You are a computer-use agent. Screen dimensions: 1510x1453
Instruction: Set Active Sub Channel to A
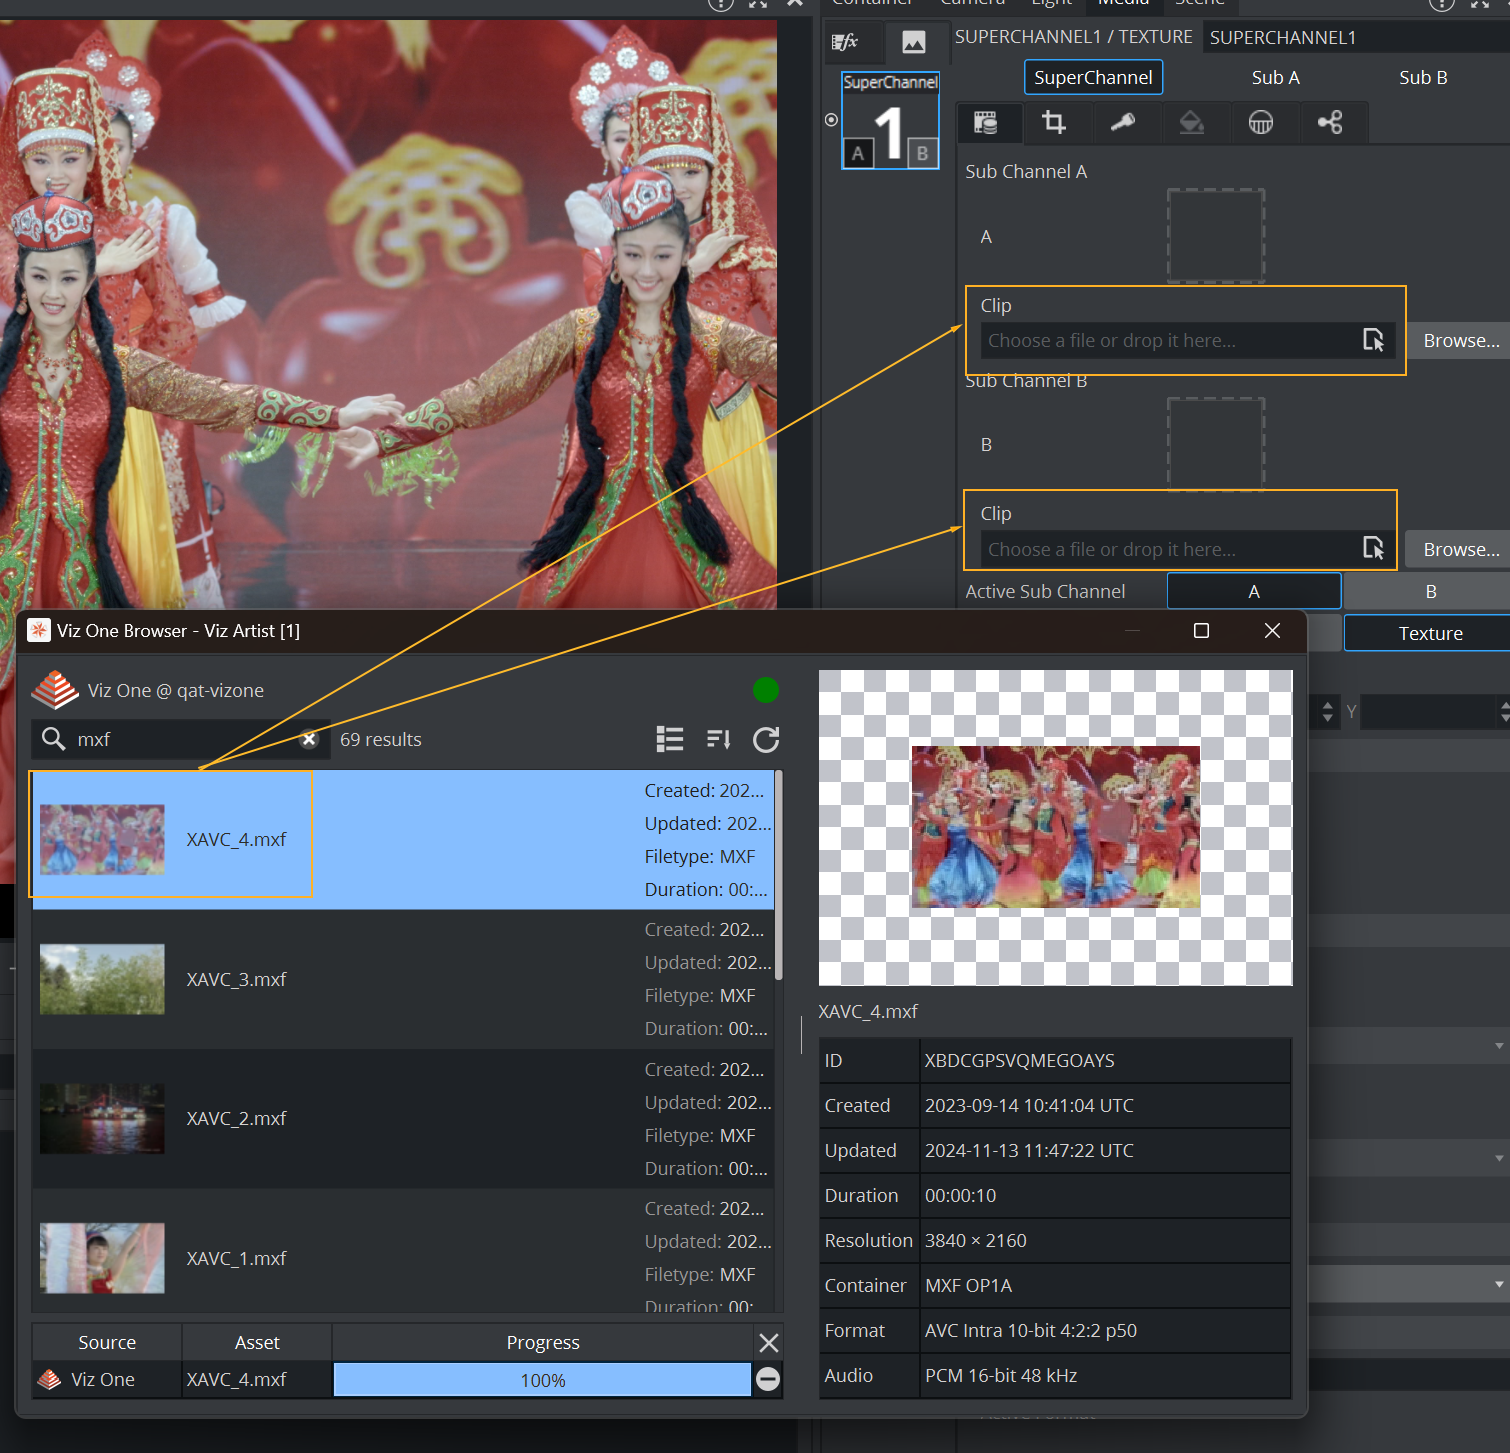tap(1253, 591)
